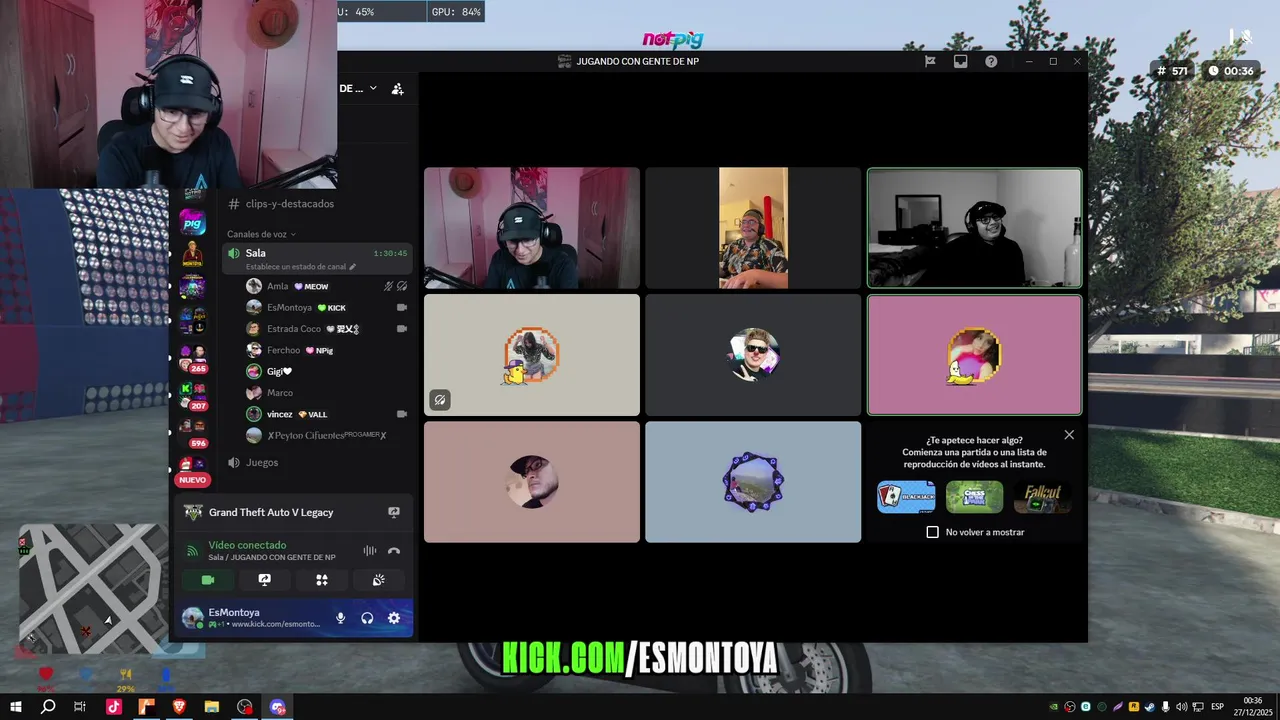Toggle noise suppression waveform icon
Image resolution: width=1280 pixels, height=720 pixels.
tap(370, 550)
